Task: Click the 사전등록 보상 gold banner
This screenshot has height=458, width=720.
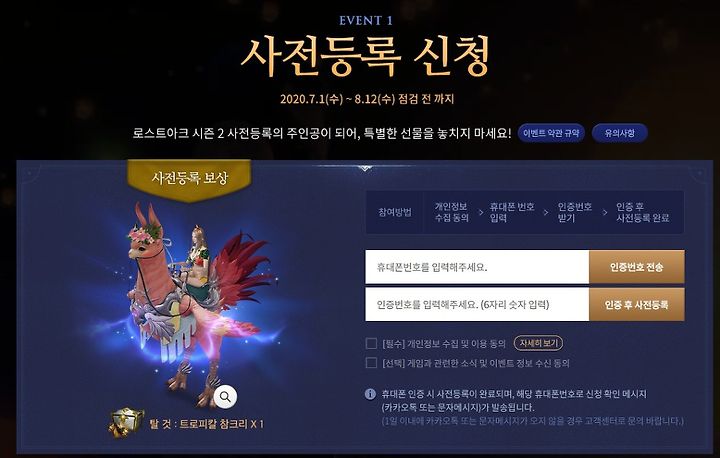Action: point(189,179)
